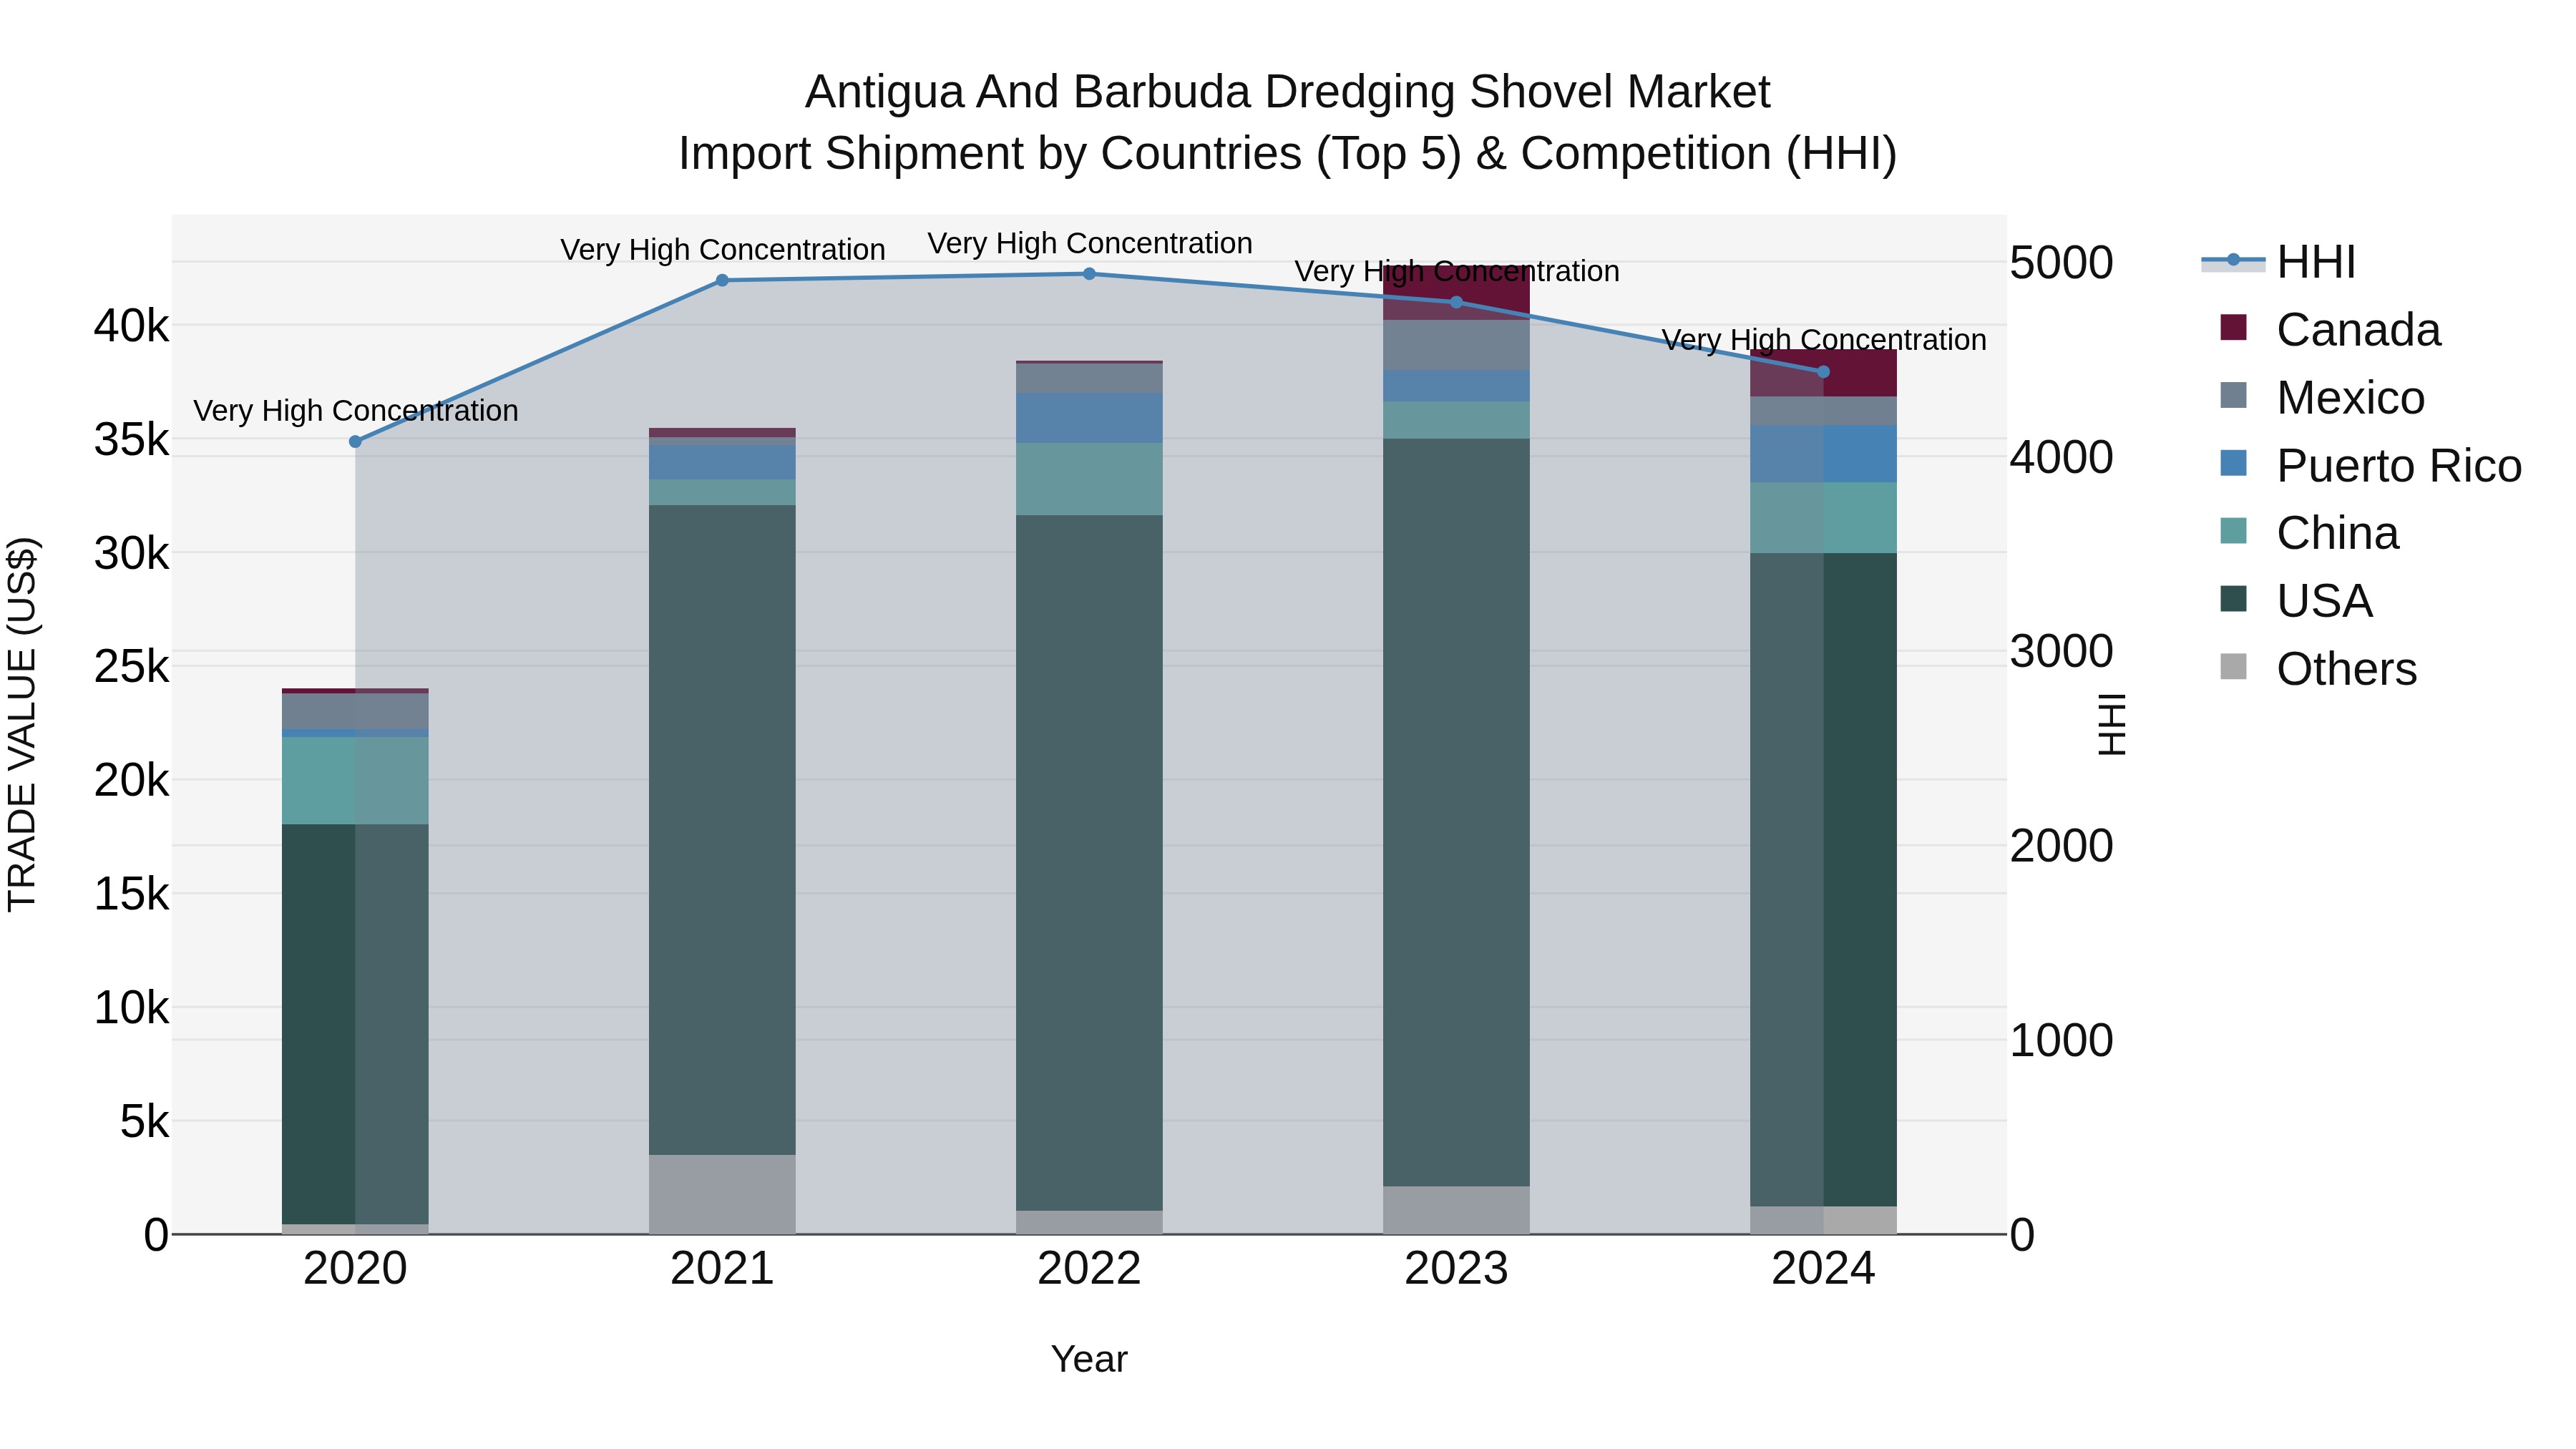Screen dimensions: 2576x1449
Task: Toggle the Puerto Rico legend entry
Action: (2370, 465)
